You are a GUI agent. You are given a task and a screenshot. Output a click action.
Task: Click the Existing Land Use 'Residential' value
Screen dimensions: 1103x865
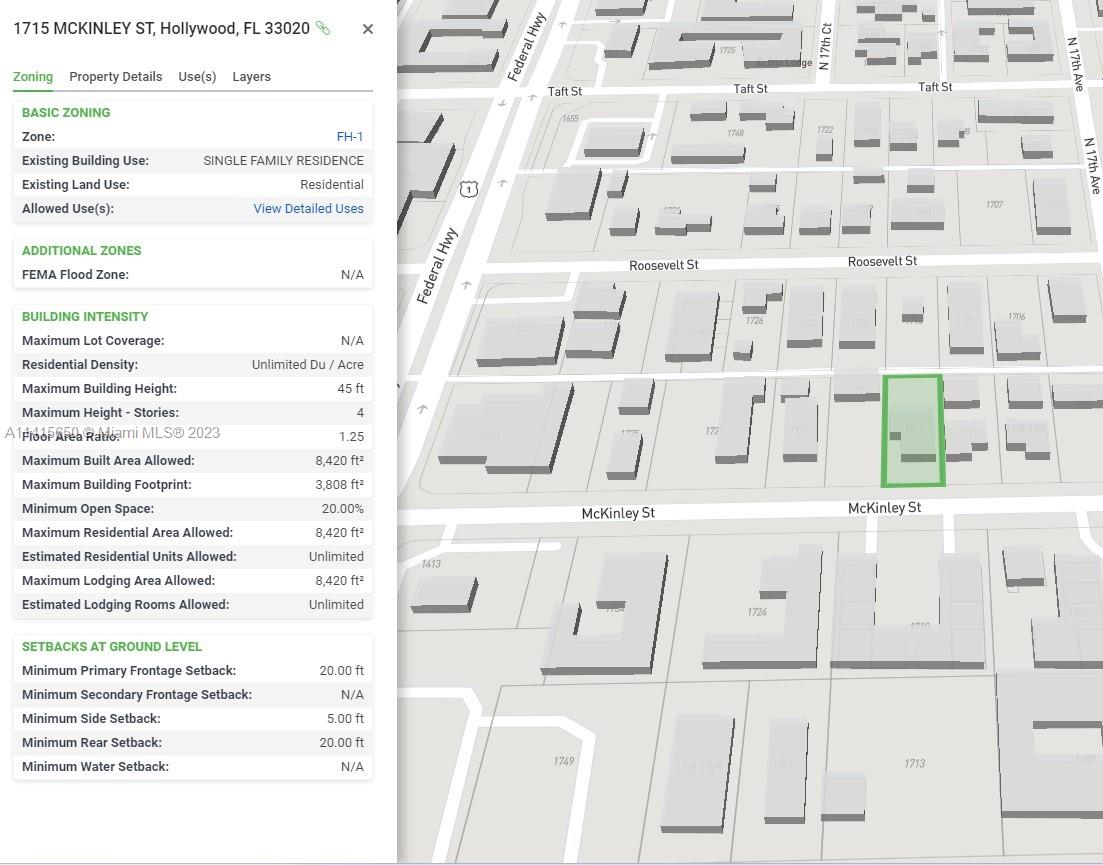[331, 184]
